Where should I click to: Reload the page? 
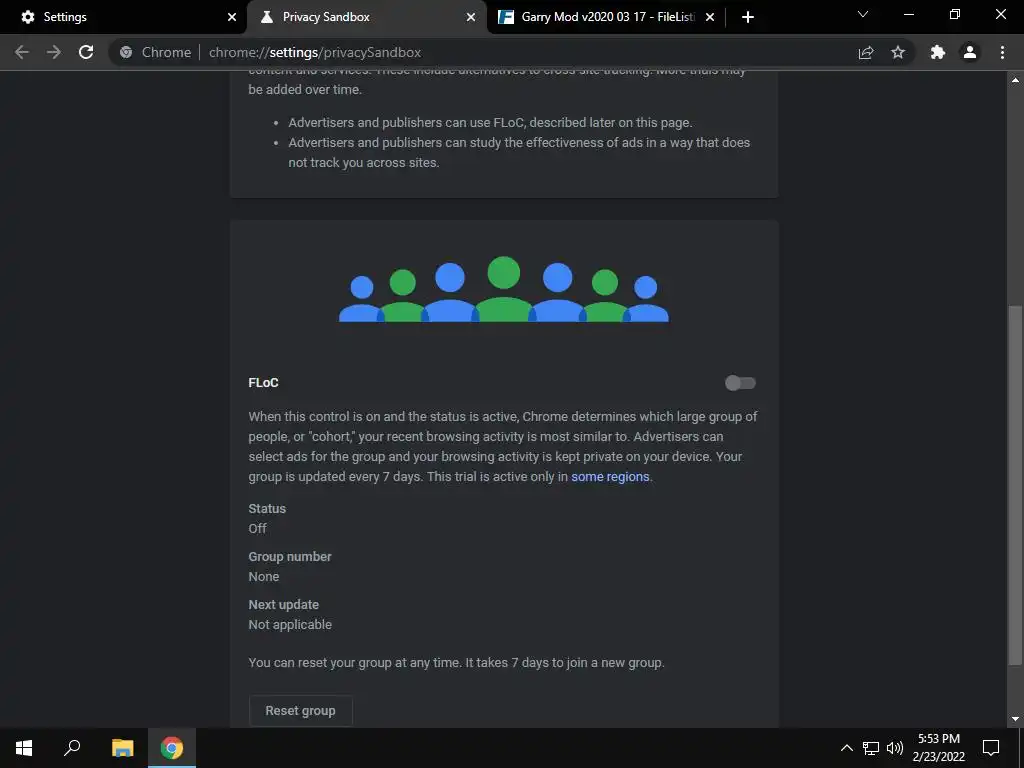point(86,52)
